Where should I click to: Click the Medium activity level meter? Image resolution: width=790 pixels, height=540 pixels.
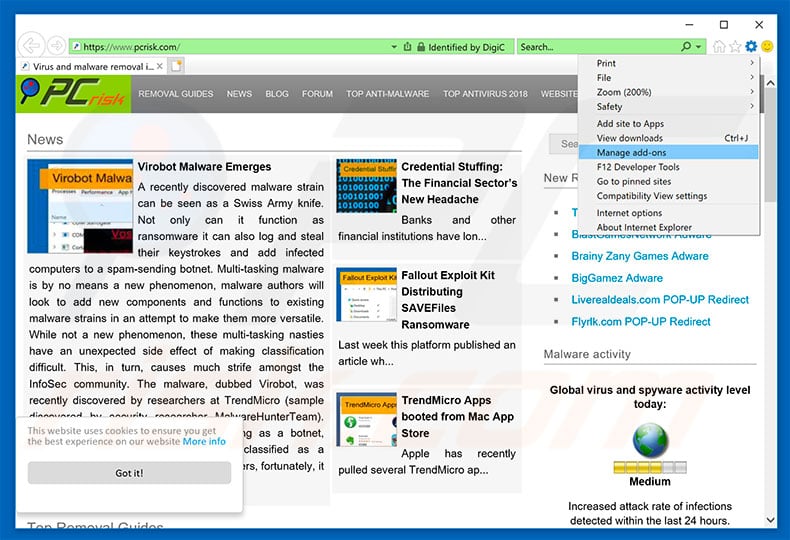pyautogui.click(x=650, y=467)
